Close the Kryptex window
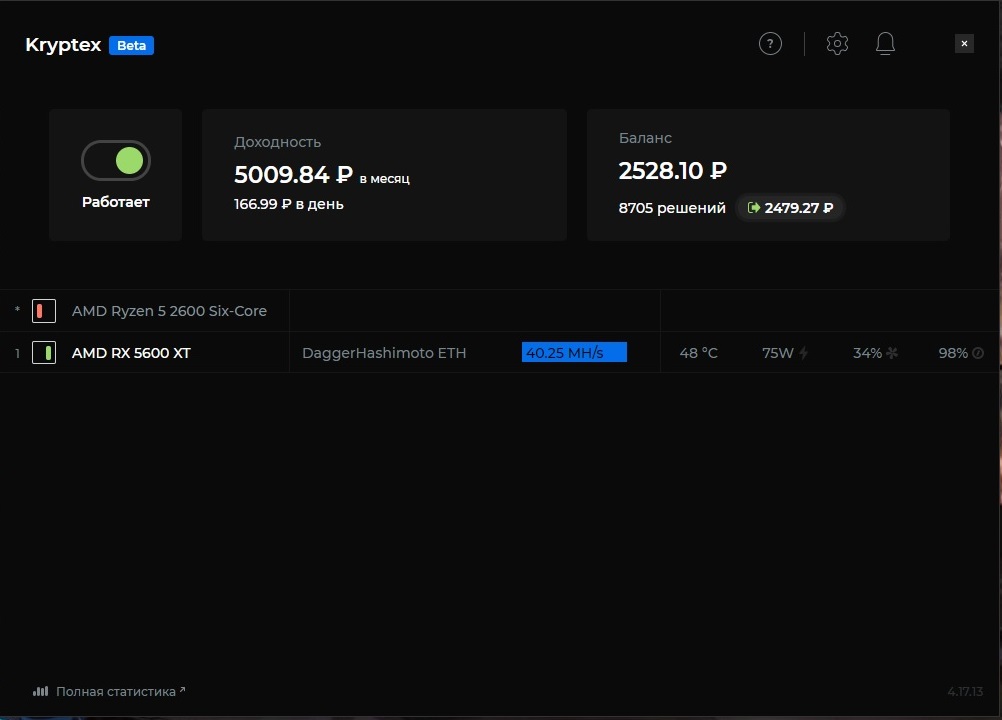 (964, 43)
